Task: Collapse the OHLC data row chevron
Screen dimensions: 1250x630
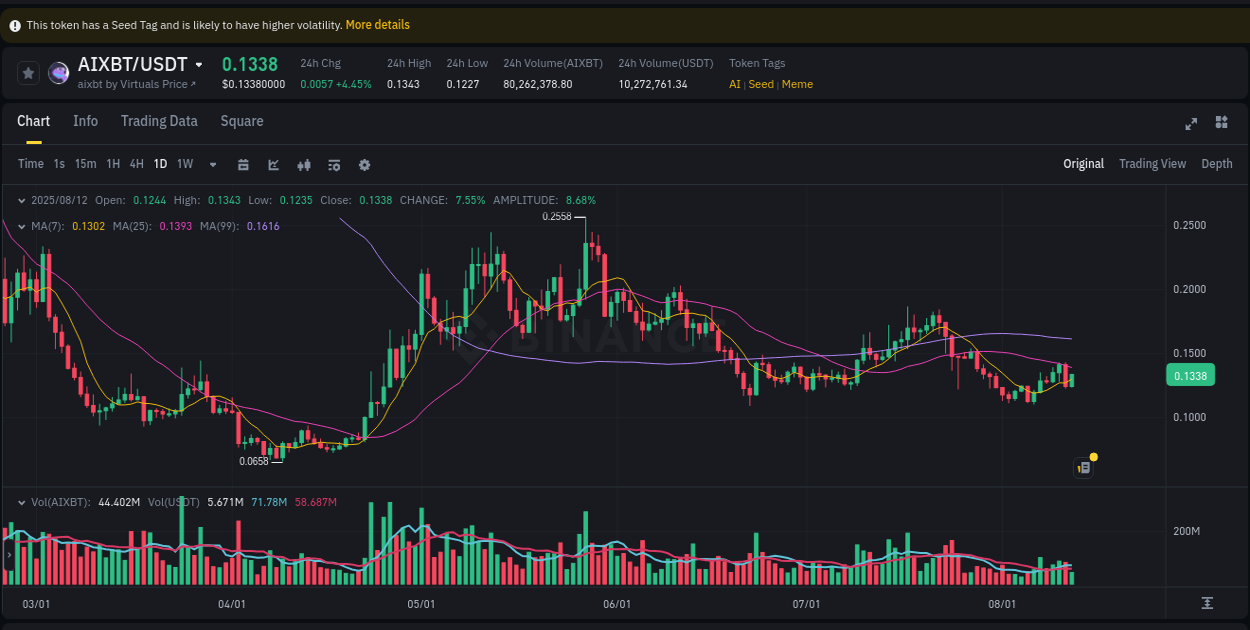Action: pos(20,200)
